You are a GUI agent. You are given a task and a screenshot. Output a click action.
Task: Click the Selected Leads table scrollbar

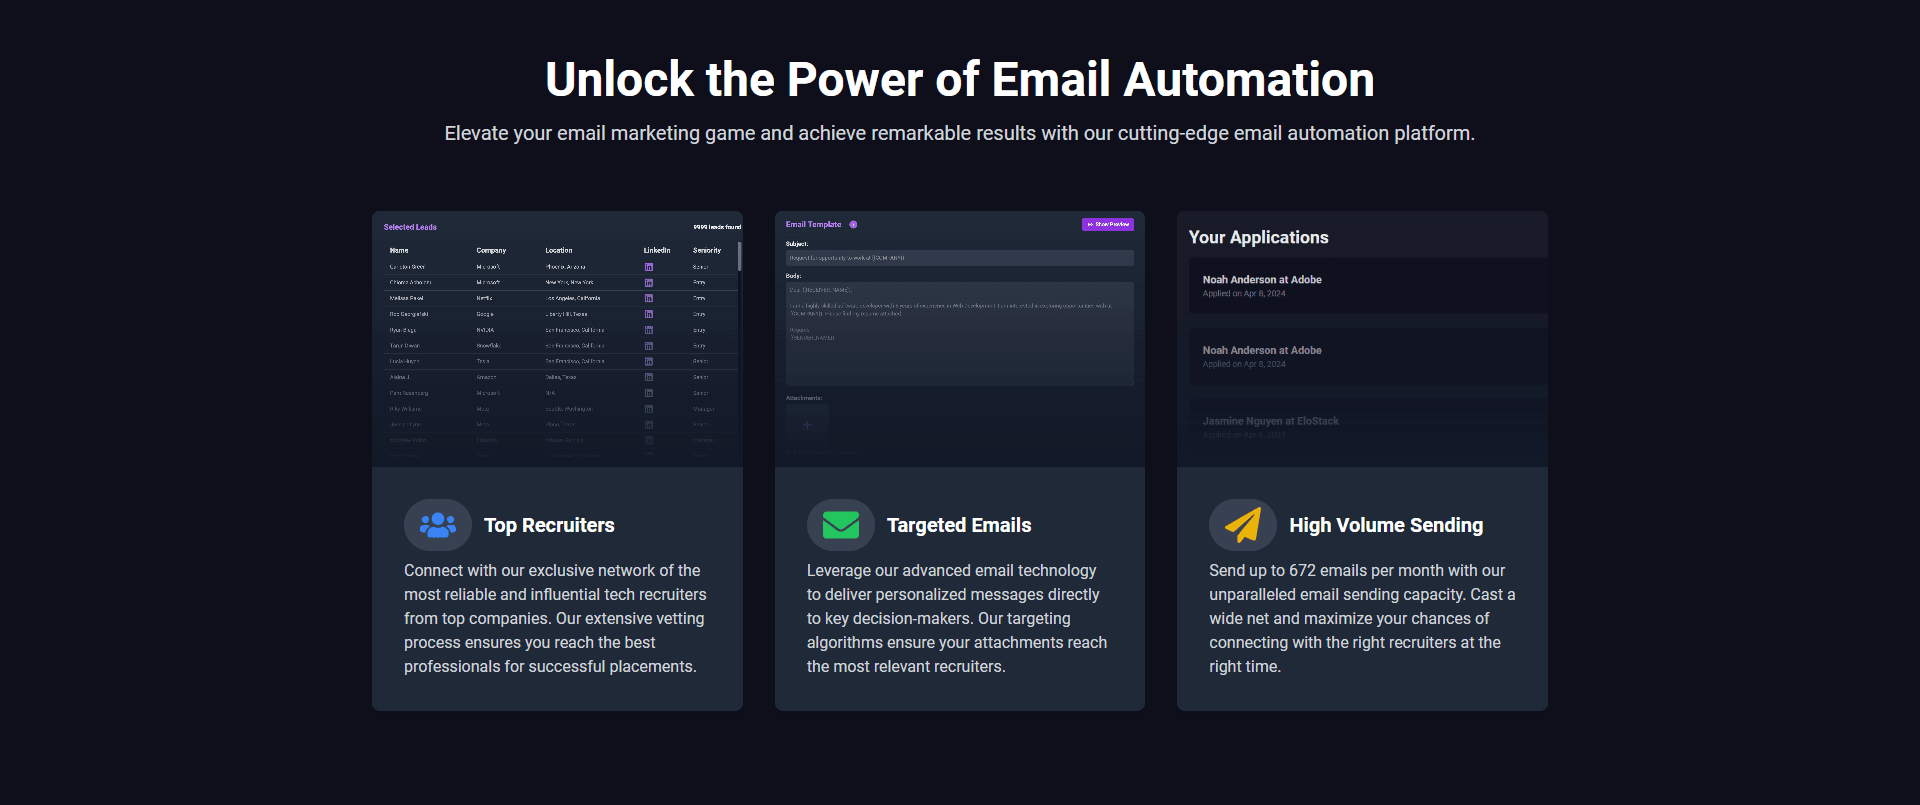click(x=740, y=256)
